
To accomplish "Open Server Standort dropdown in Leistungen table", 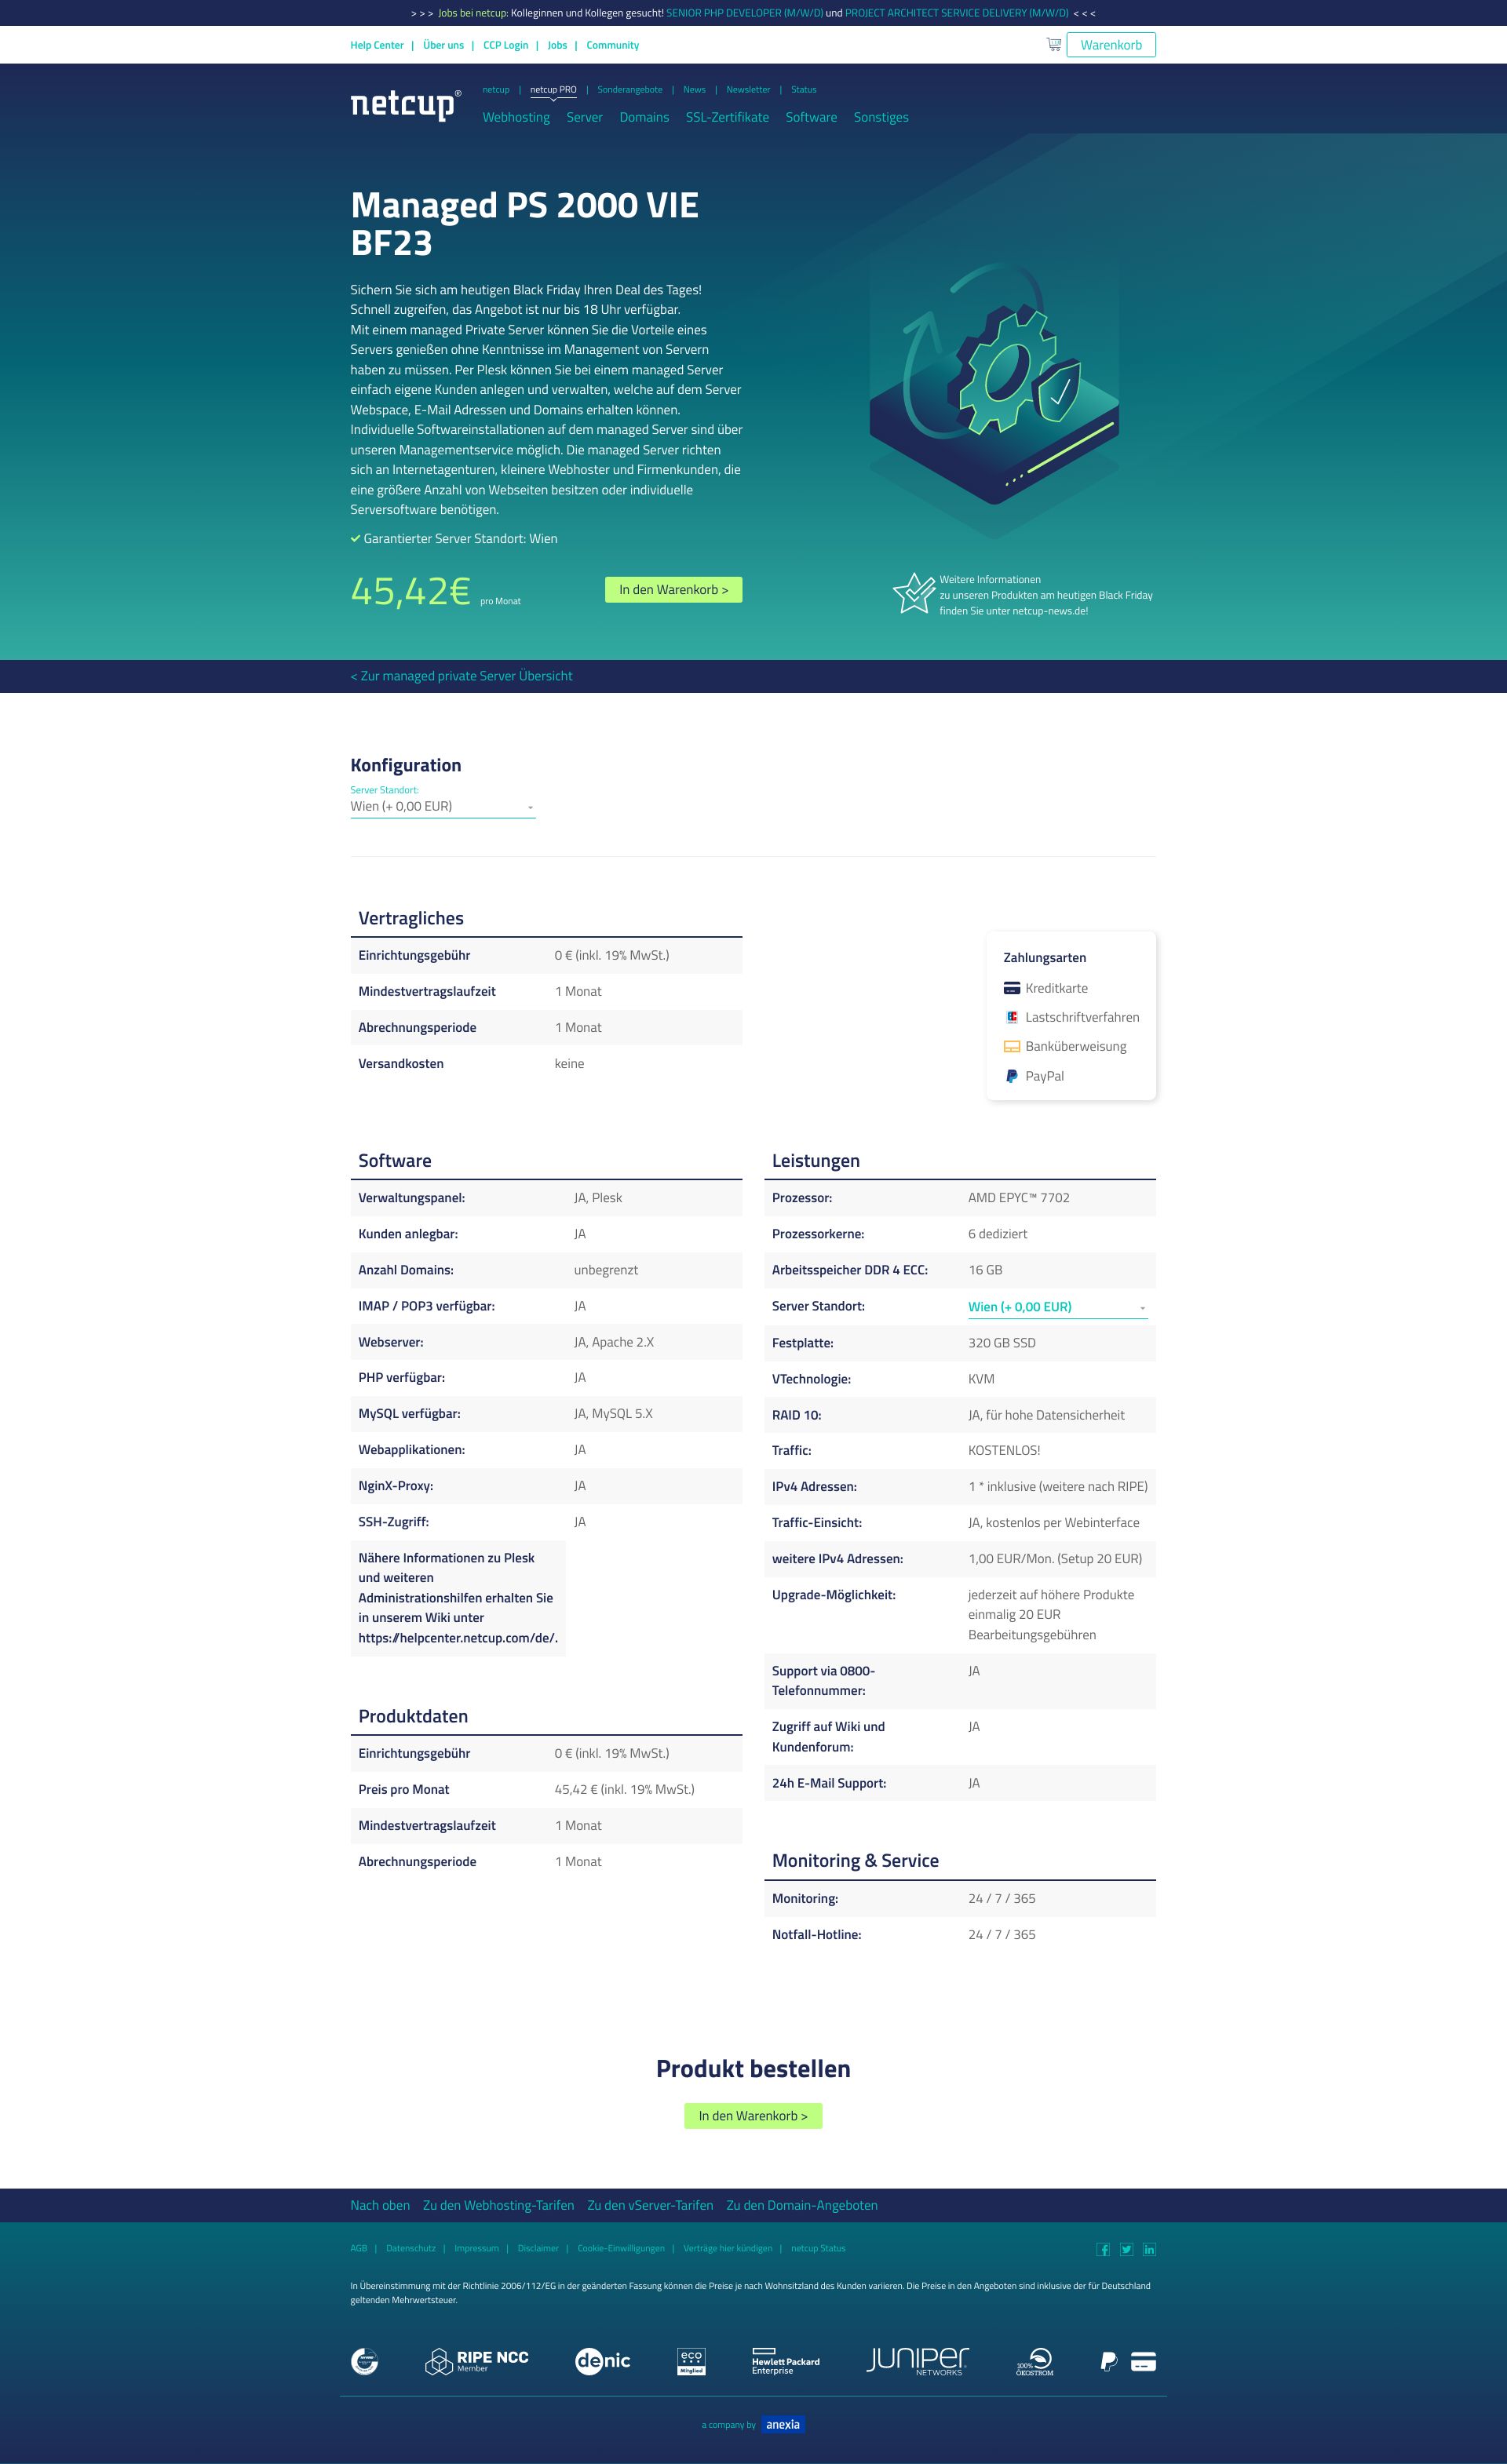I will pos(1057,1306).
